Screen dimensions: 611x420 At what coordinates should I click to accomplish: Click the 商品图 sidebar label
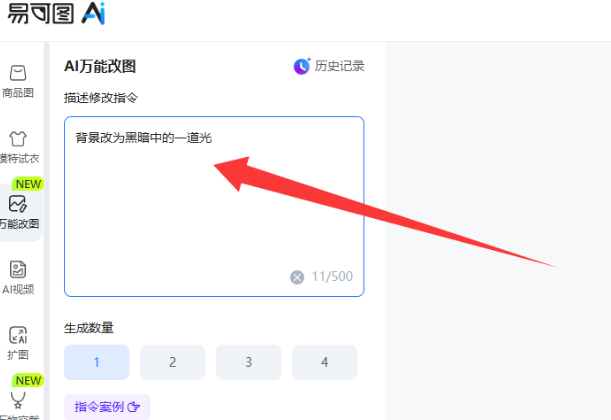tap(18, 93)
